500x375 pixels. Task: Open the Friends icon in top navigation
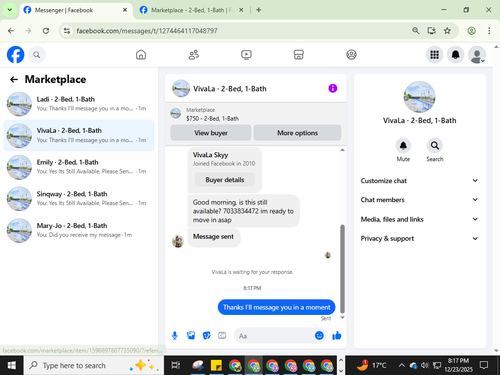194,55
